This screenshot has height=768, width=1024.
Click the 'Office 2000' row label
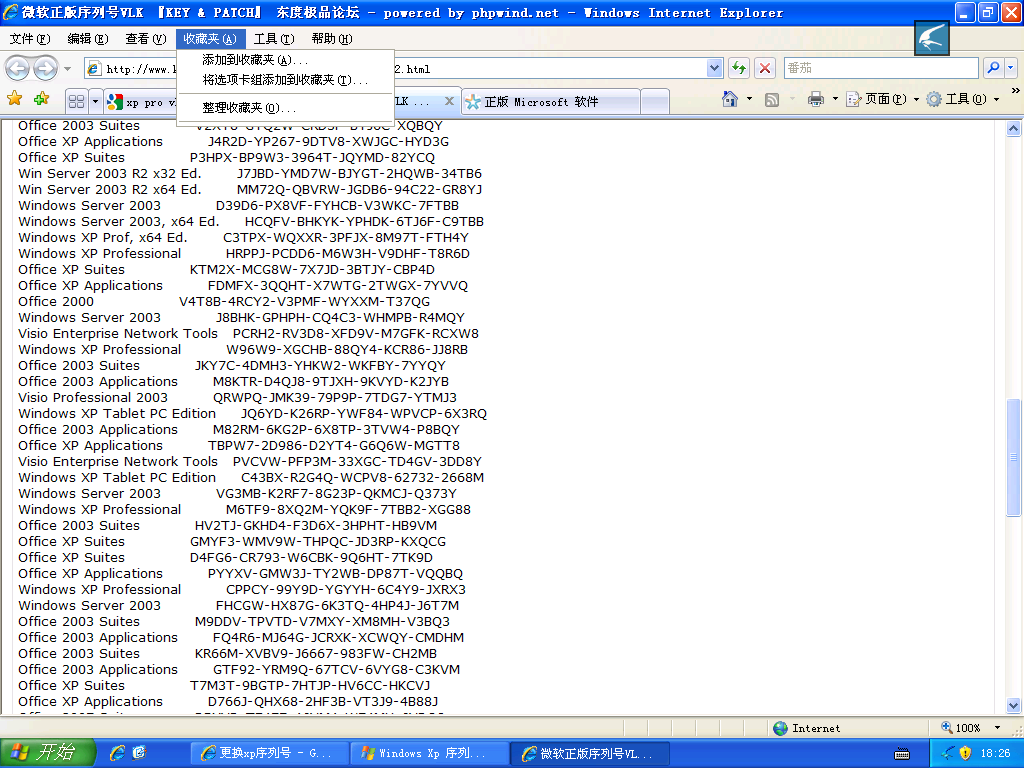click(x=56, y=302)
